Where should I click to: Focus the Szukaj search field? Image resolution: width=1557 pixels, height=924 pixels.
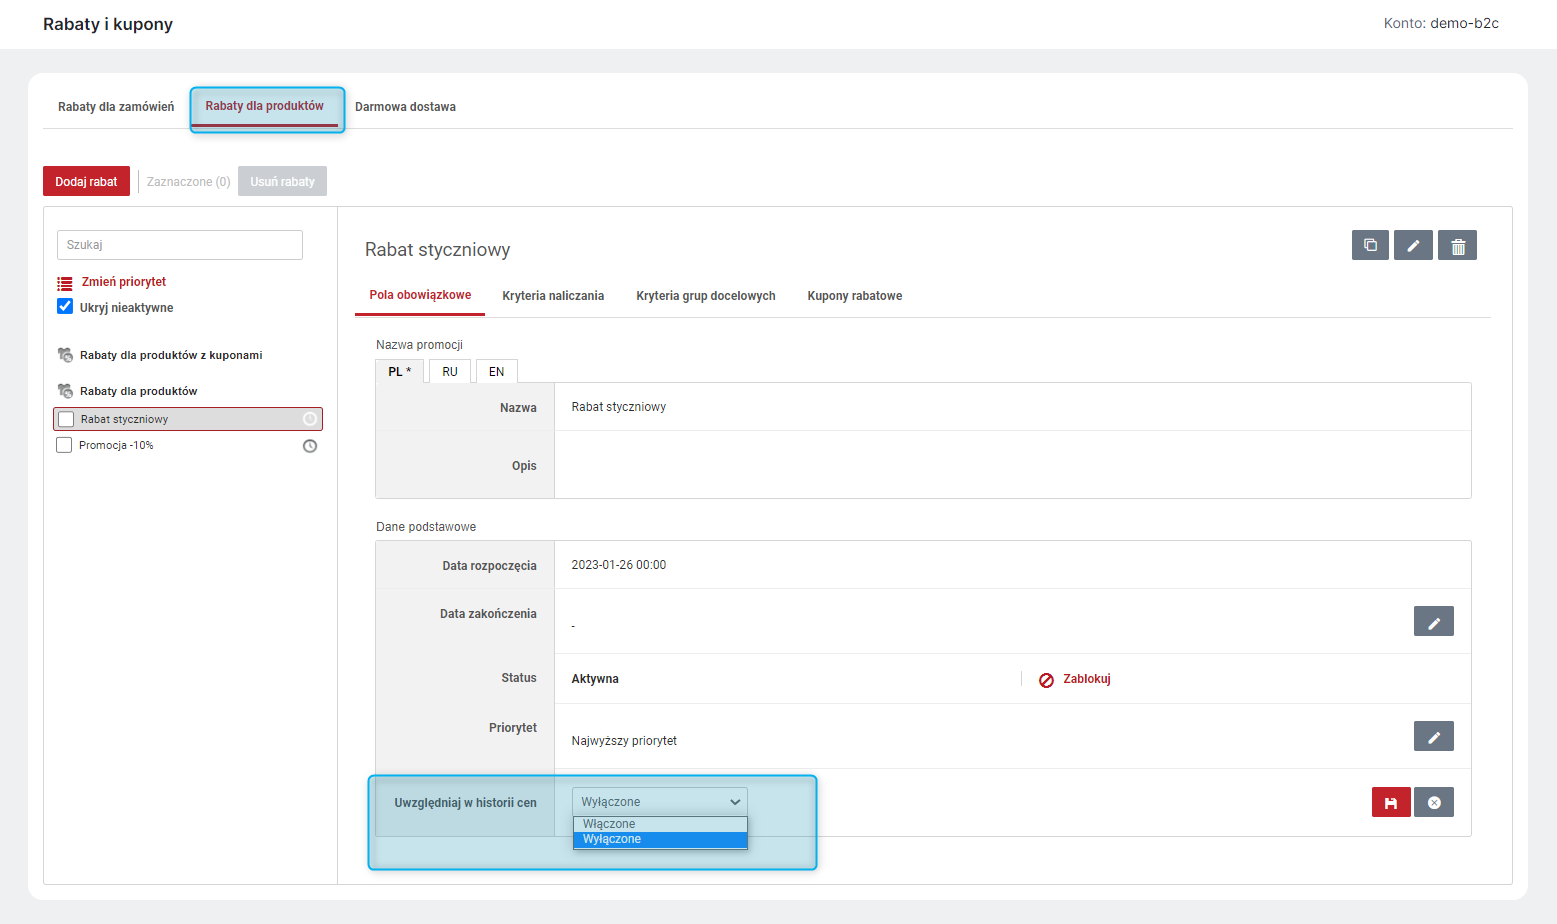click(x=180, y=245)
